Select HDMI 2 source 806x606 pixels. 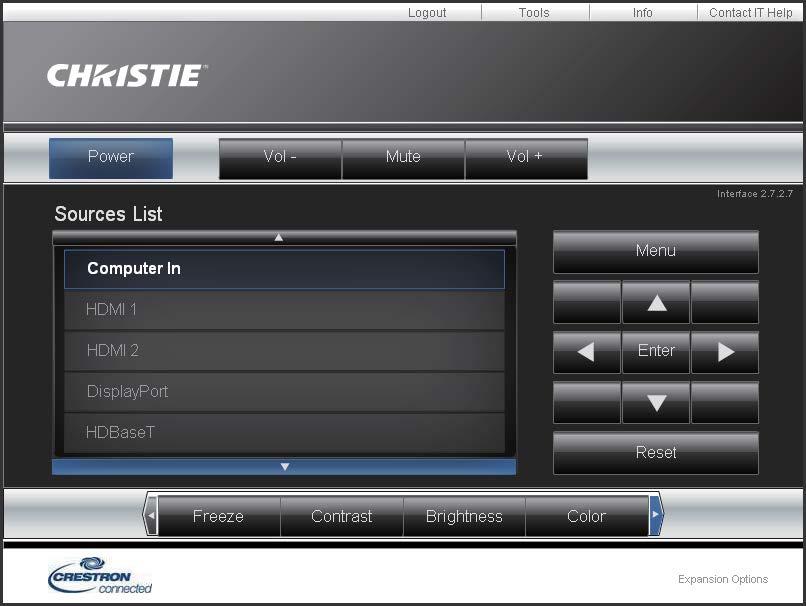click(284, 351)
